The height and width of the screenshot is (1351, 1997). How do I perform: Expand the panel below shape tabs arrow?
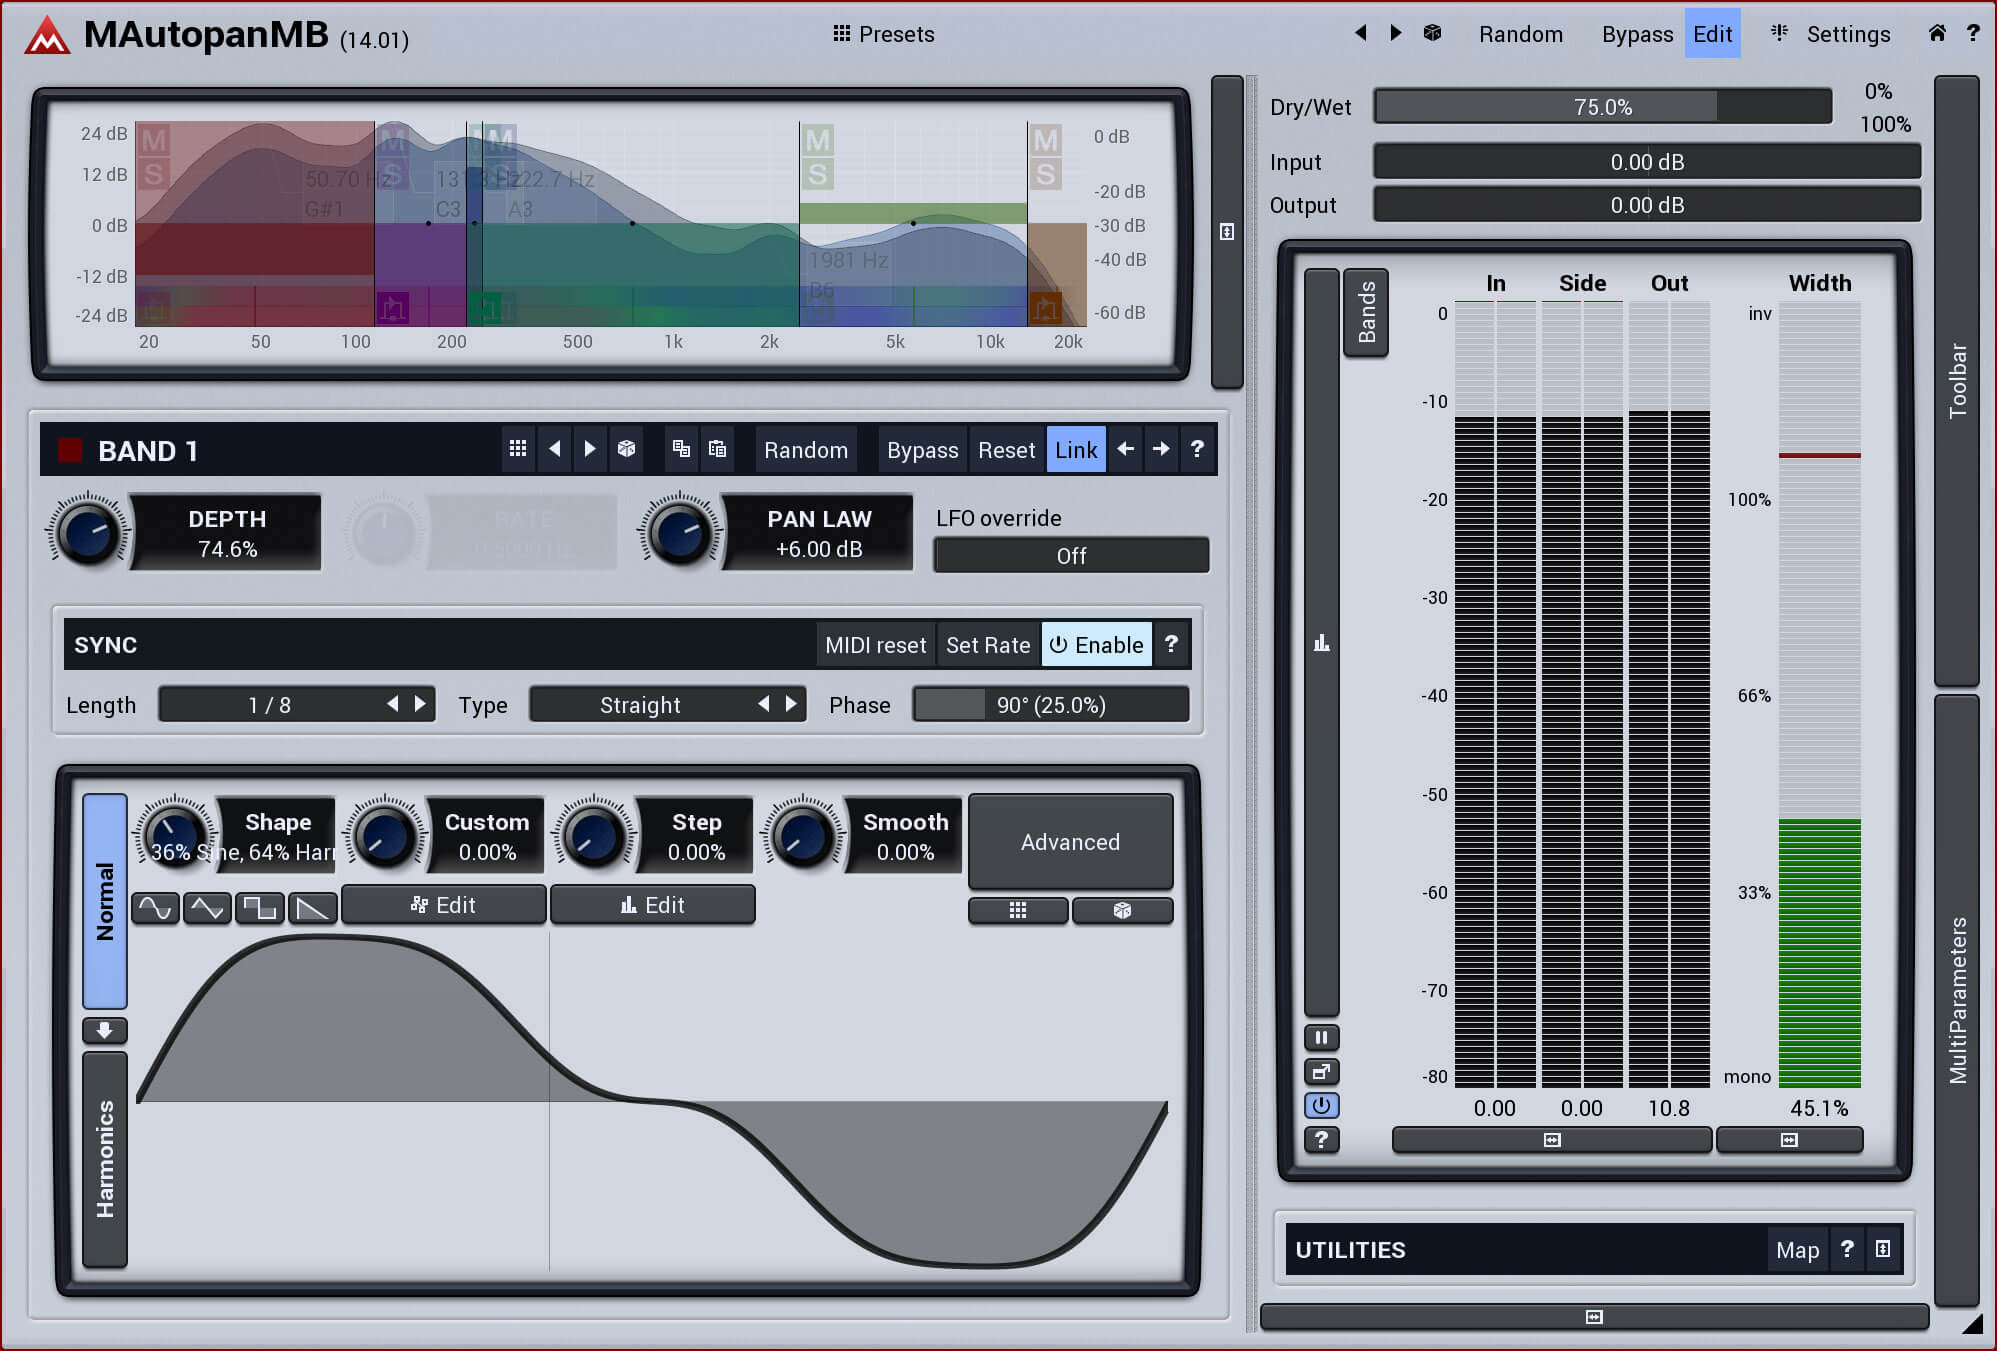pos(104,1030)
